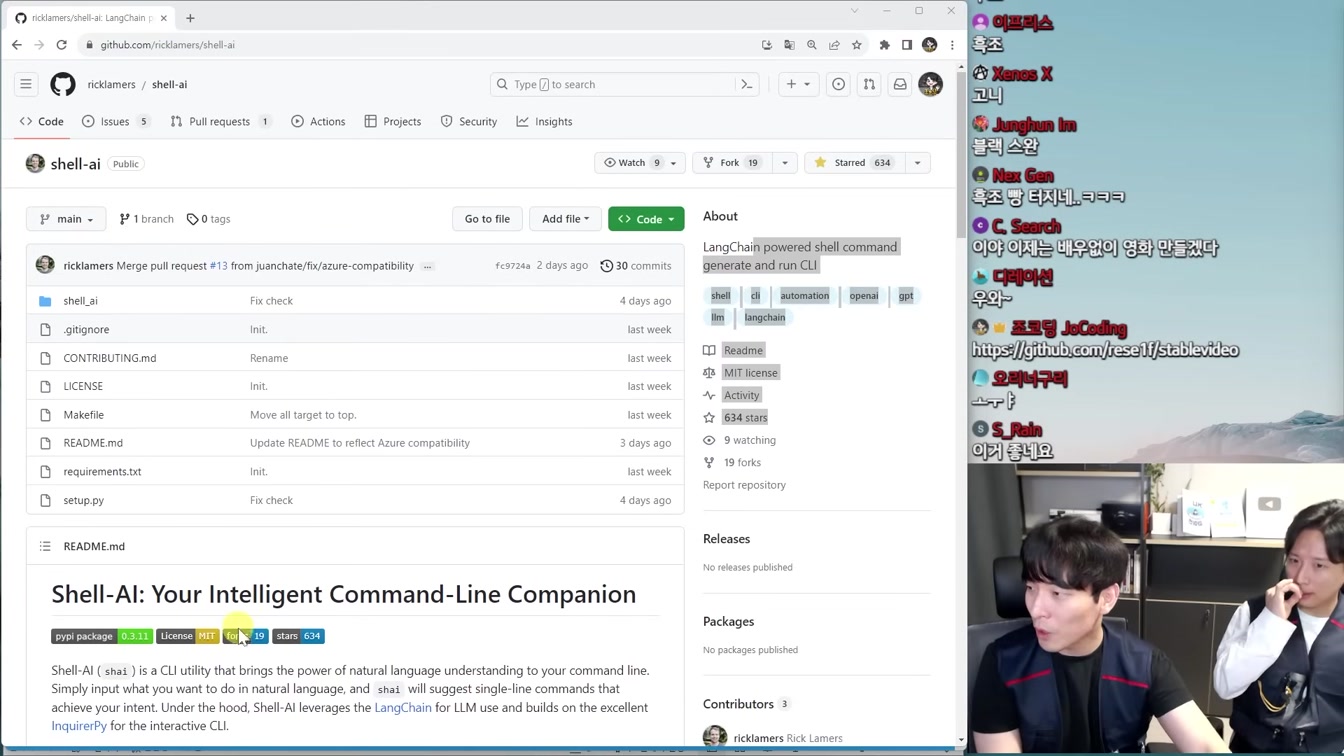Open the translate page icon in address bar
1344x756 pixels.
coord(789,45)
